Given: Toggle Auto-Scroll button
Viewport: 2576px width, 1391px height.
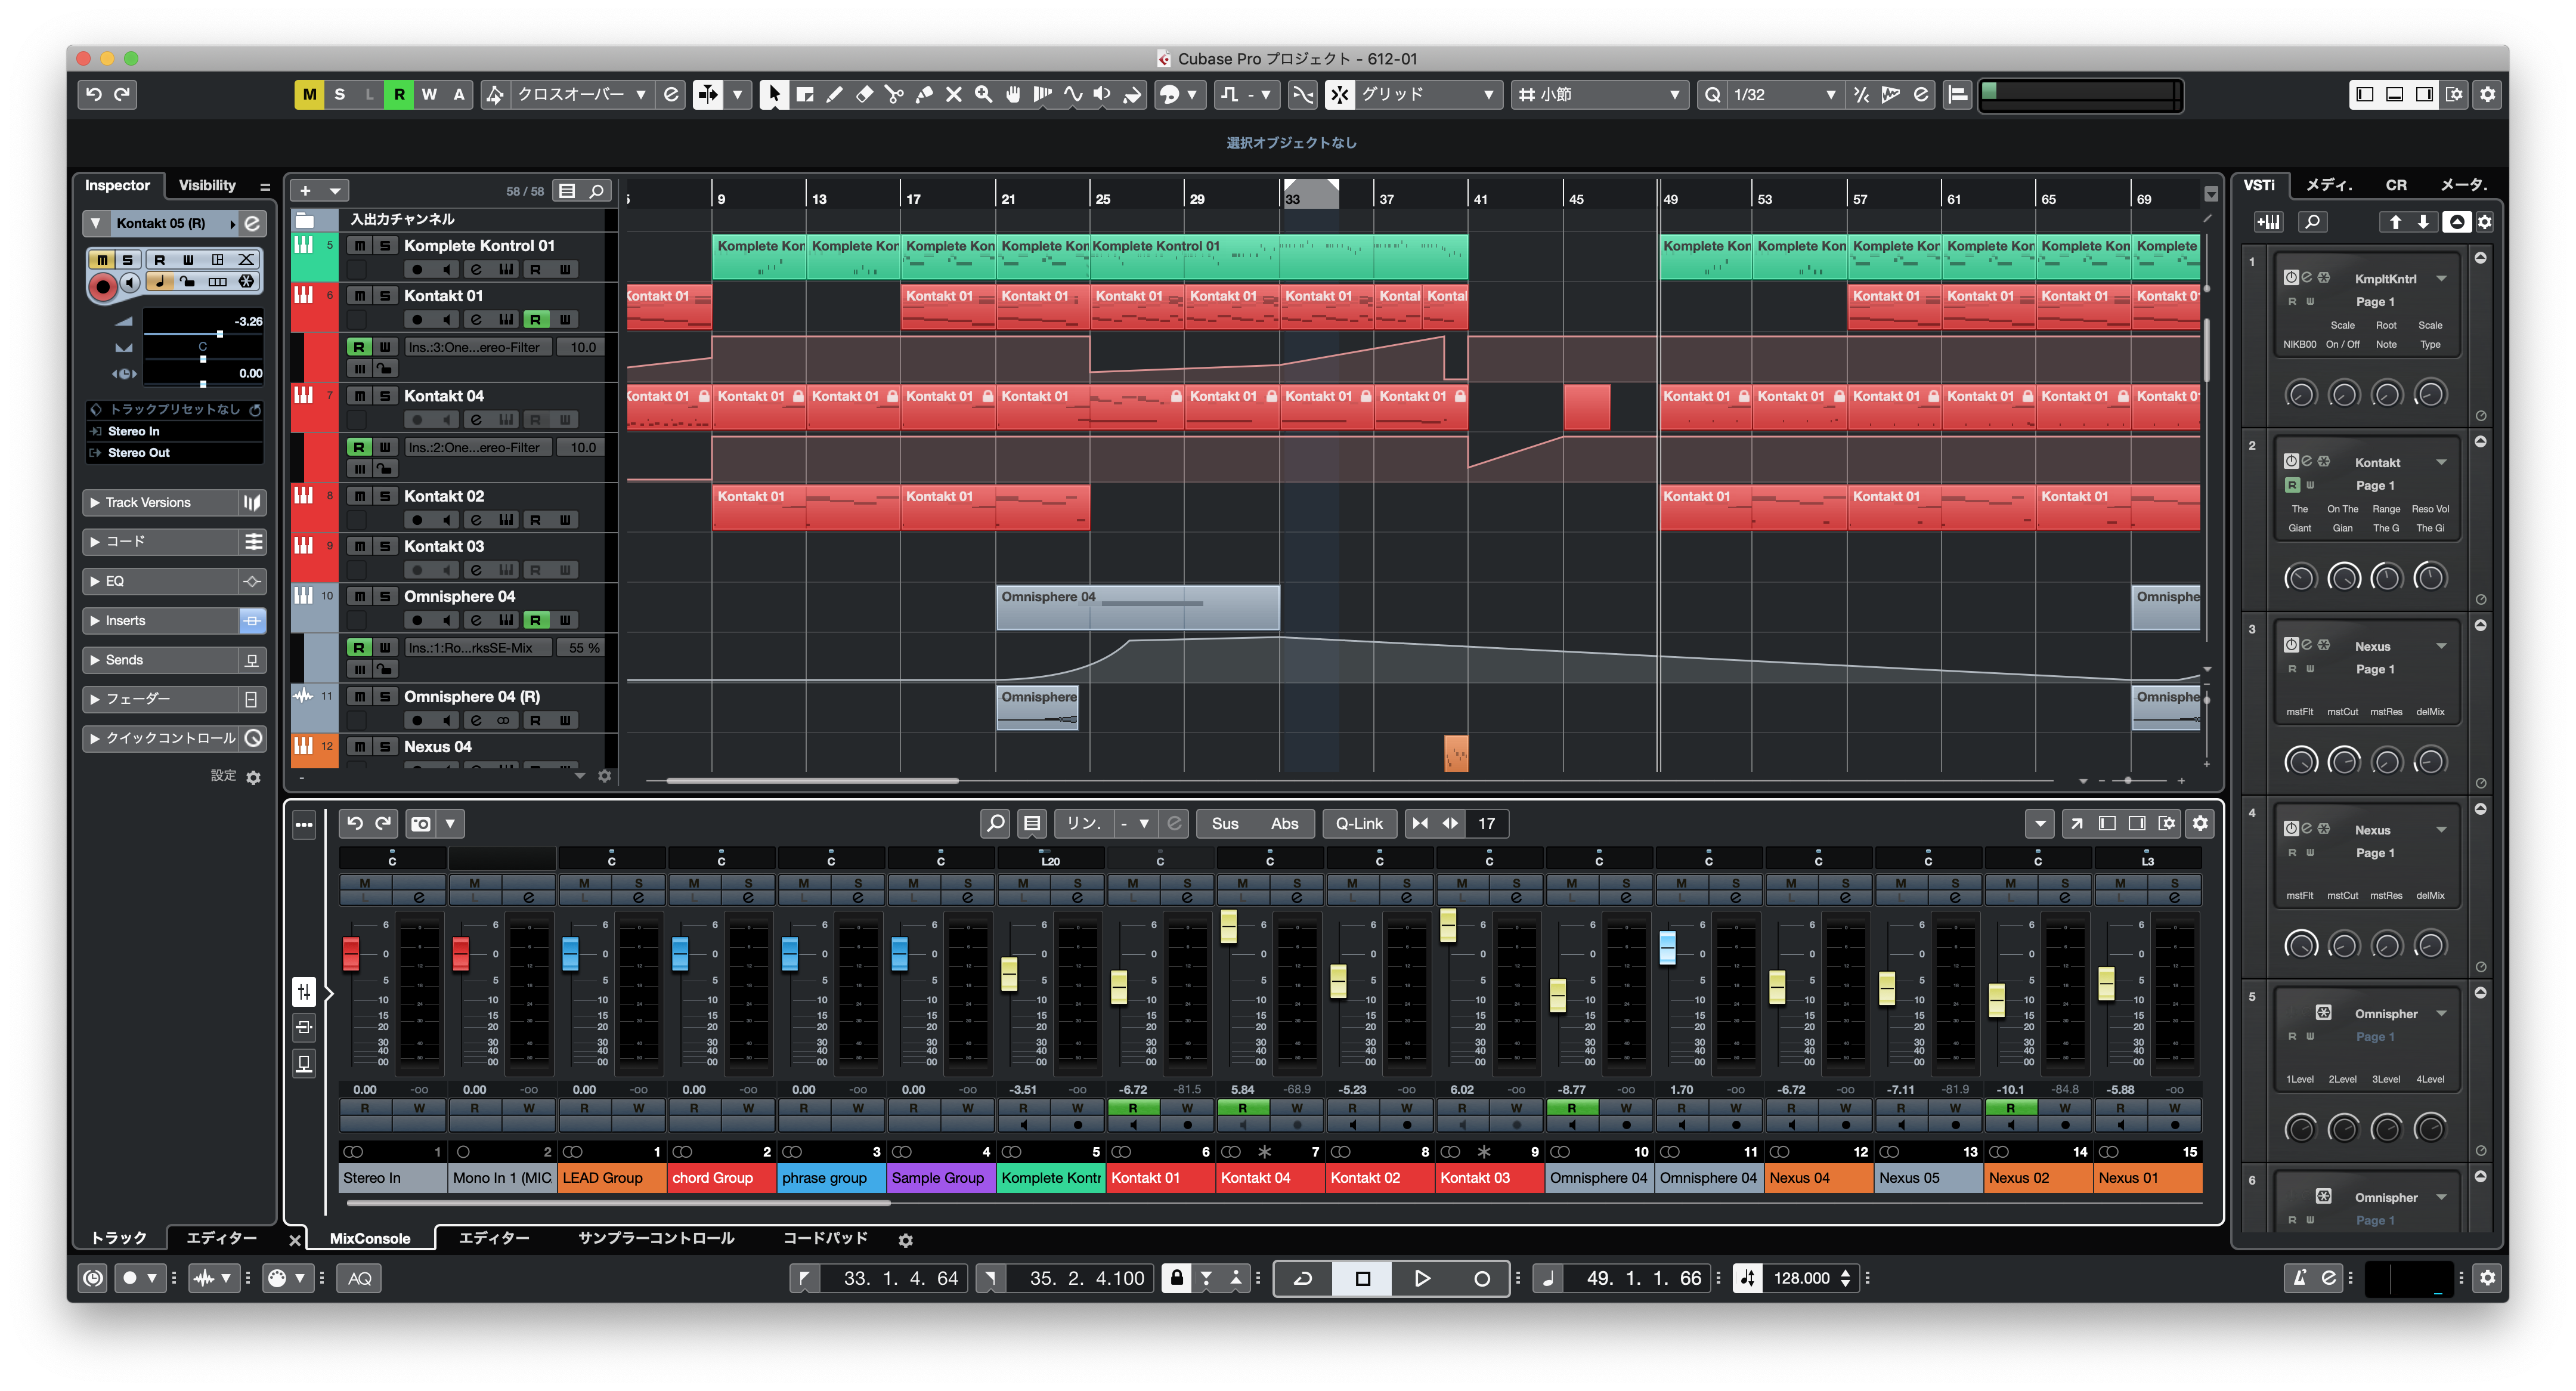Looking at the screenshot, I should pyautogui.click(x=707, y=94).
